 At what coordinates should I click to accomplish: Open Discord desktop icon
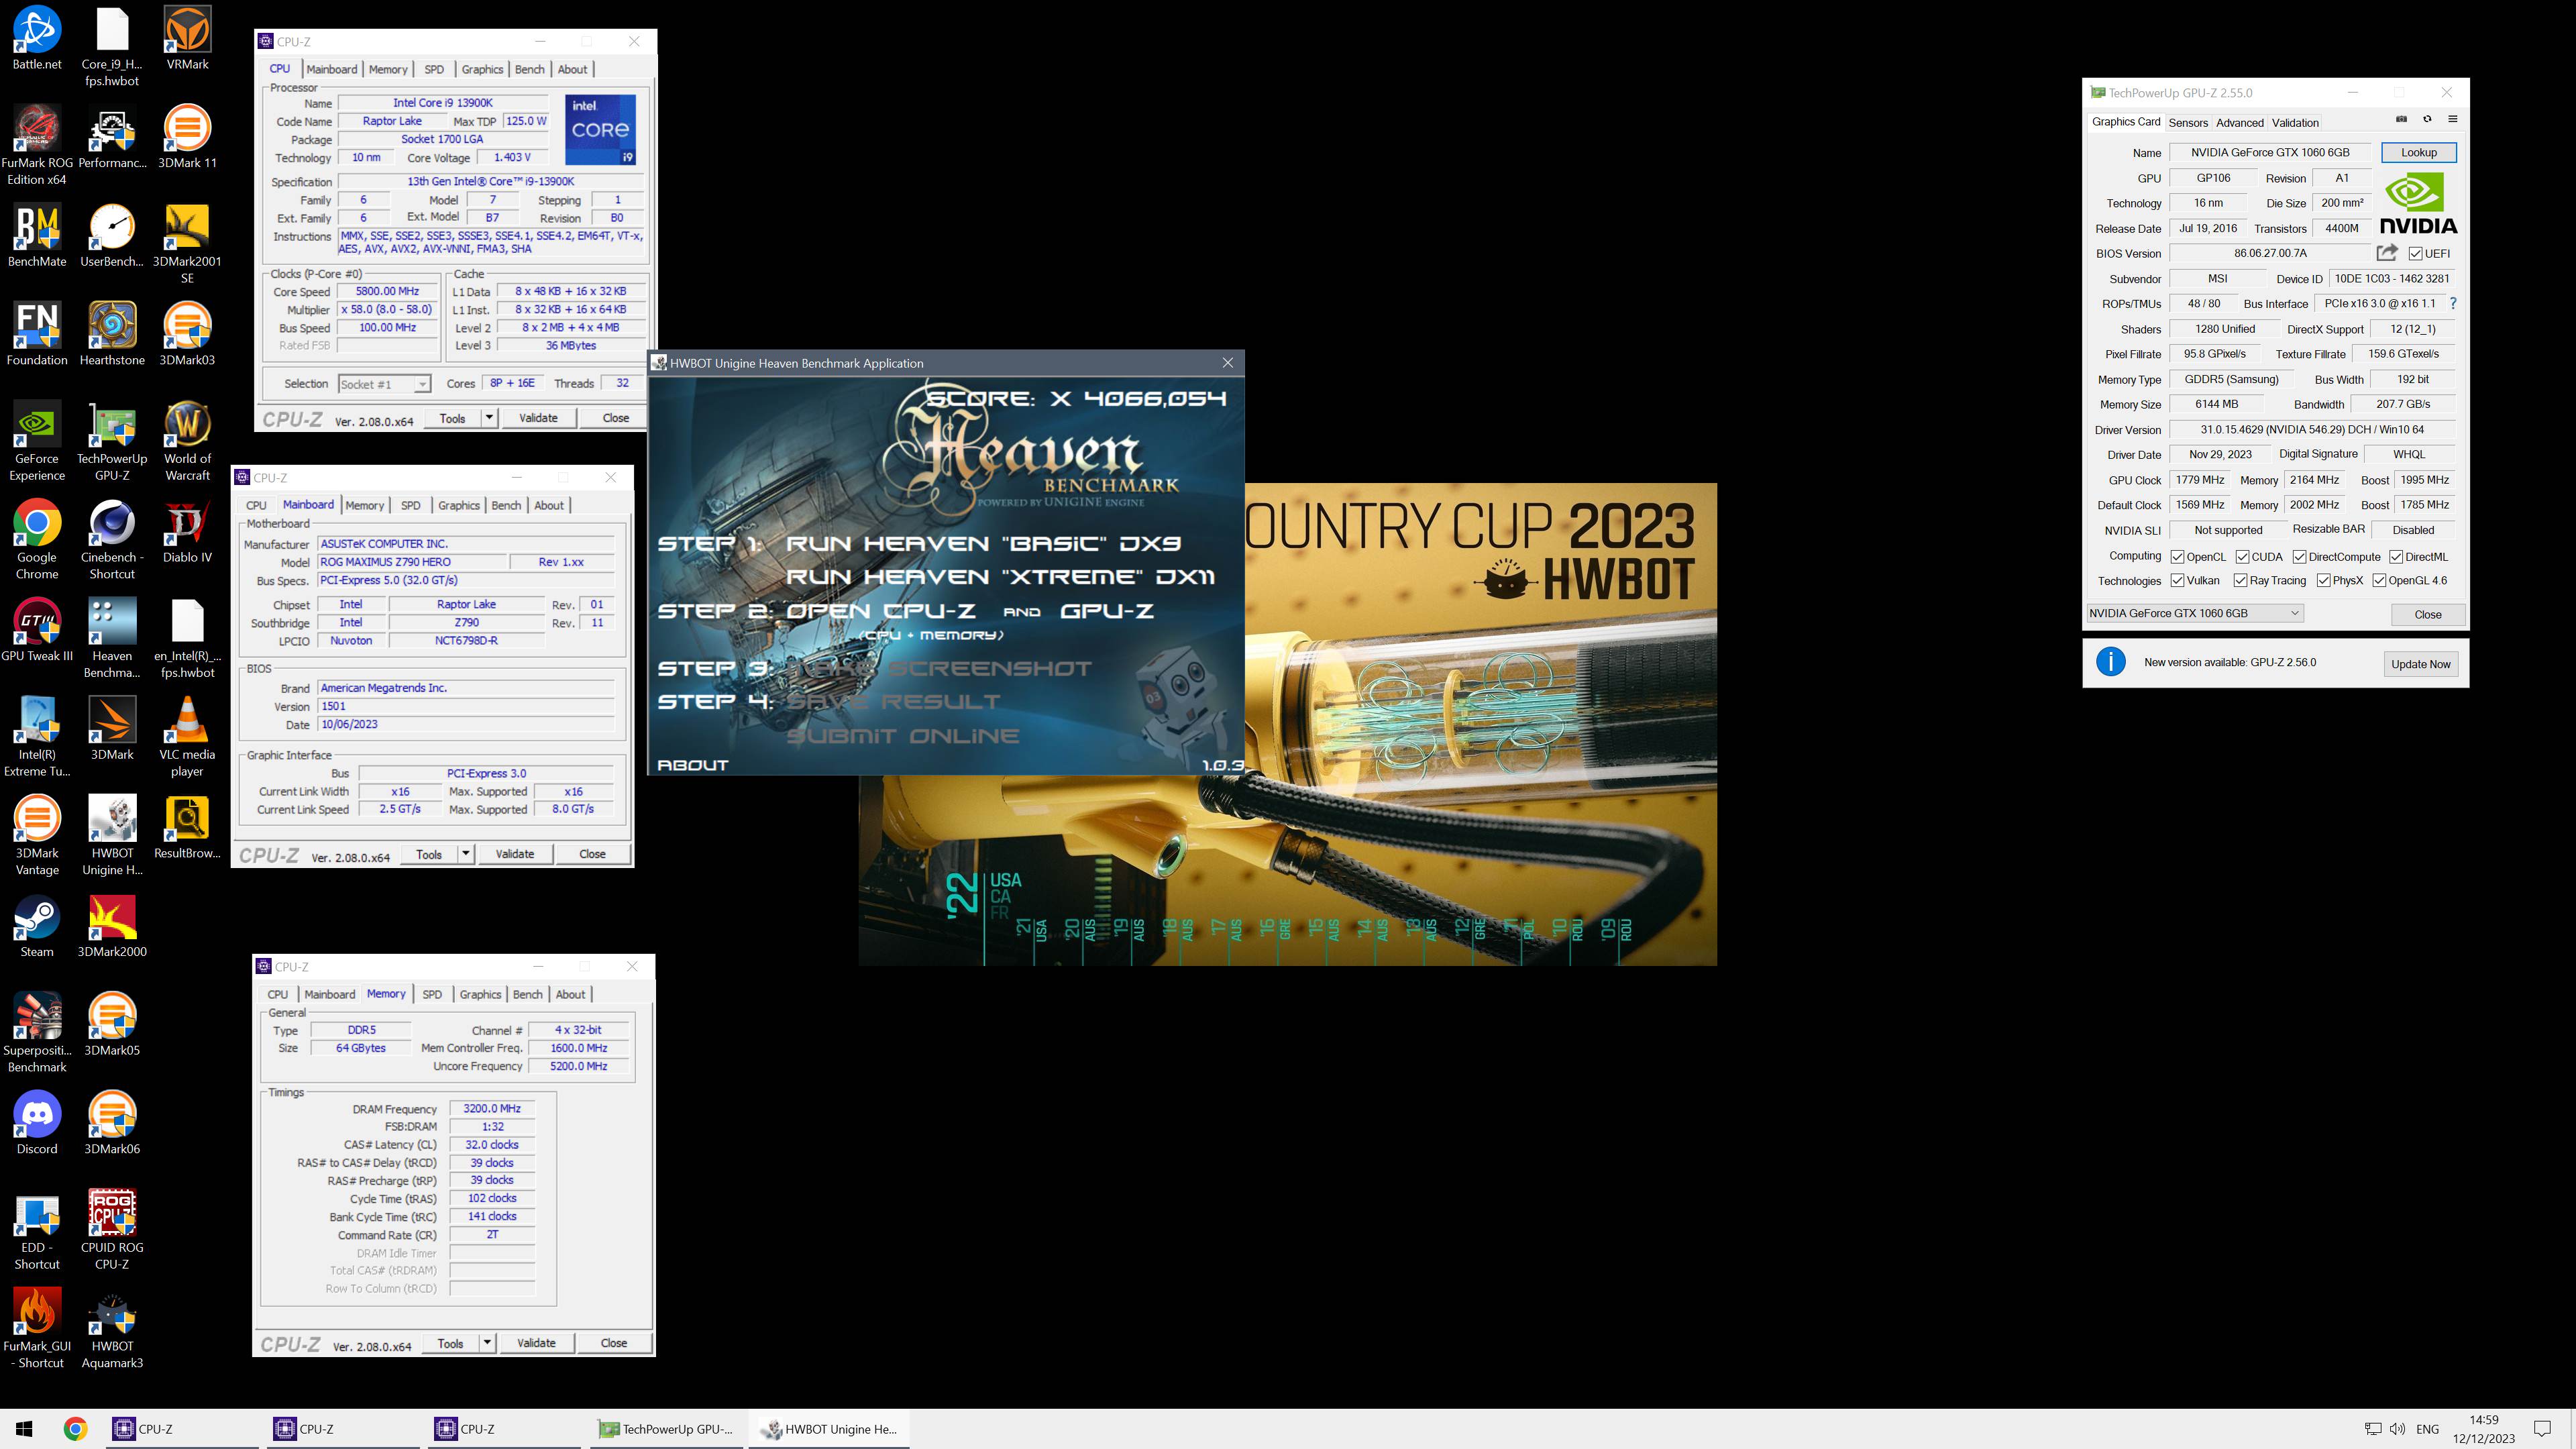pyautogui.click(x=37, y=1122)
